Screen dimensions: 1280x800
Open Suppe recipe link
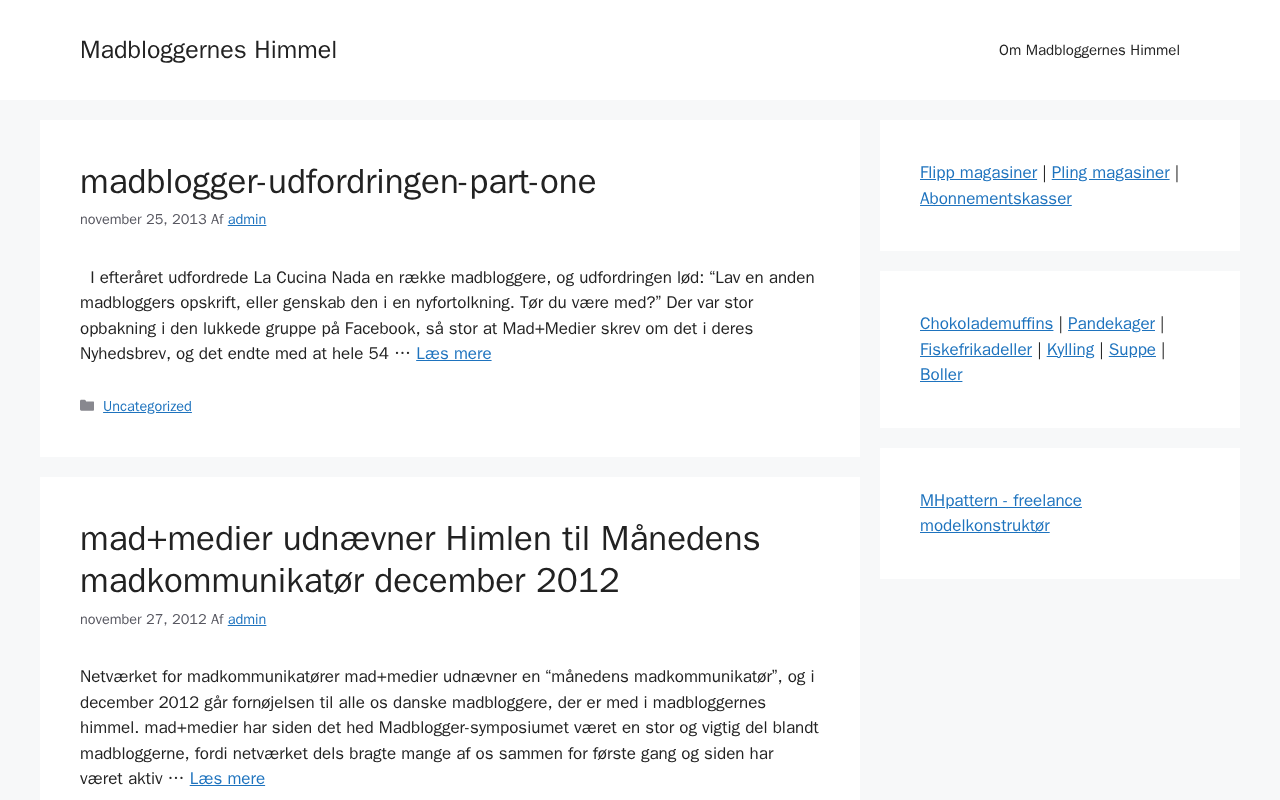[x=1132, y=349]
